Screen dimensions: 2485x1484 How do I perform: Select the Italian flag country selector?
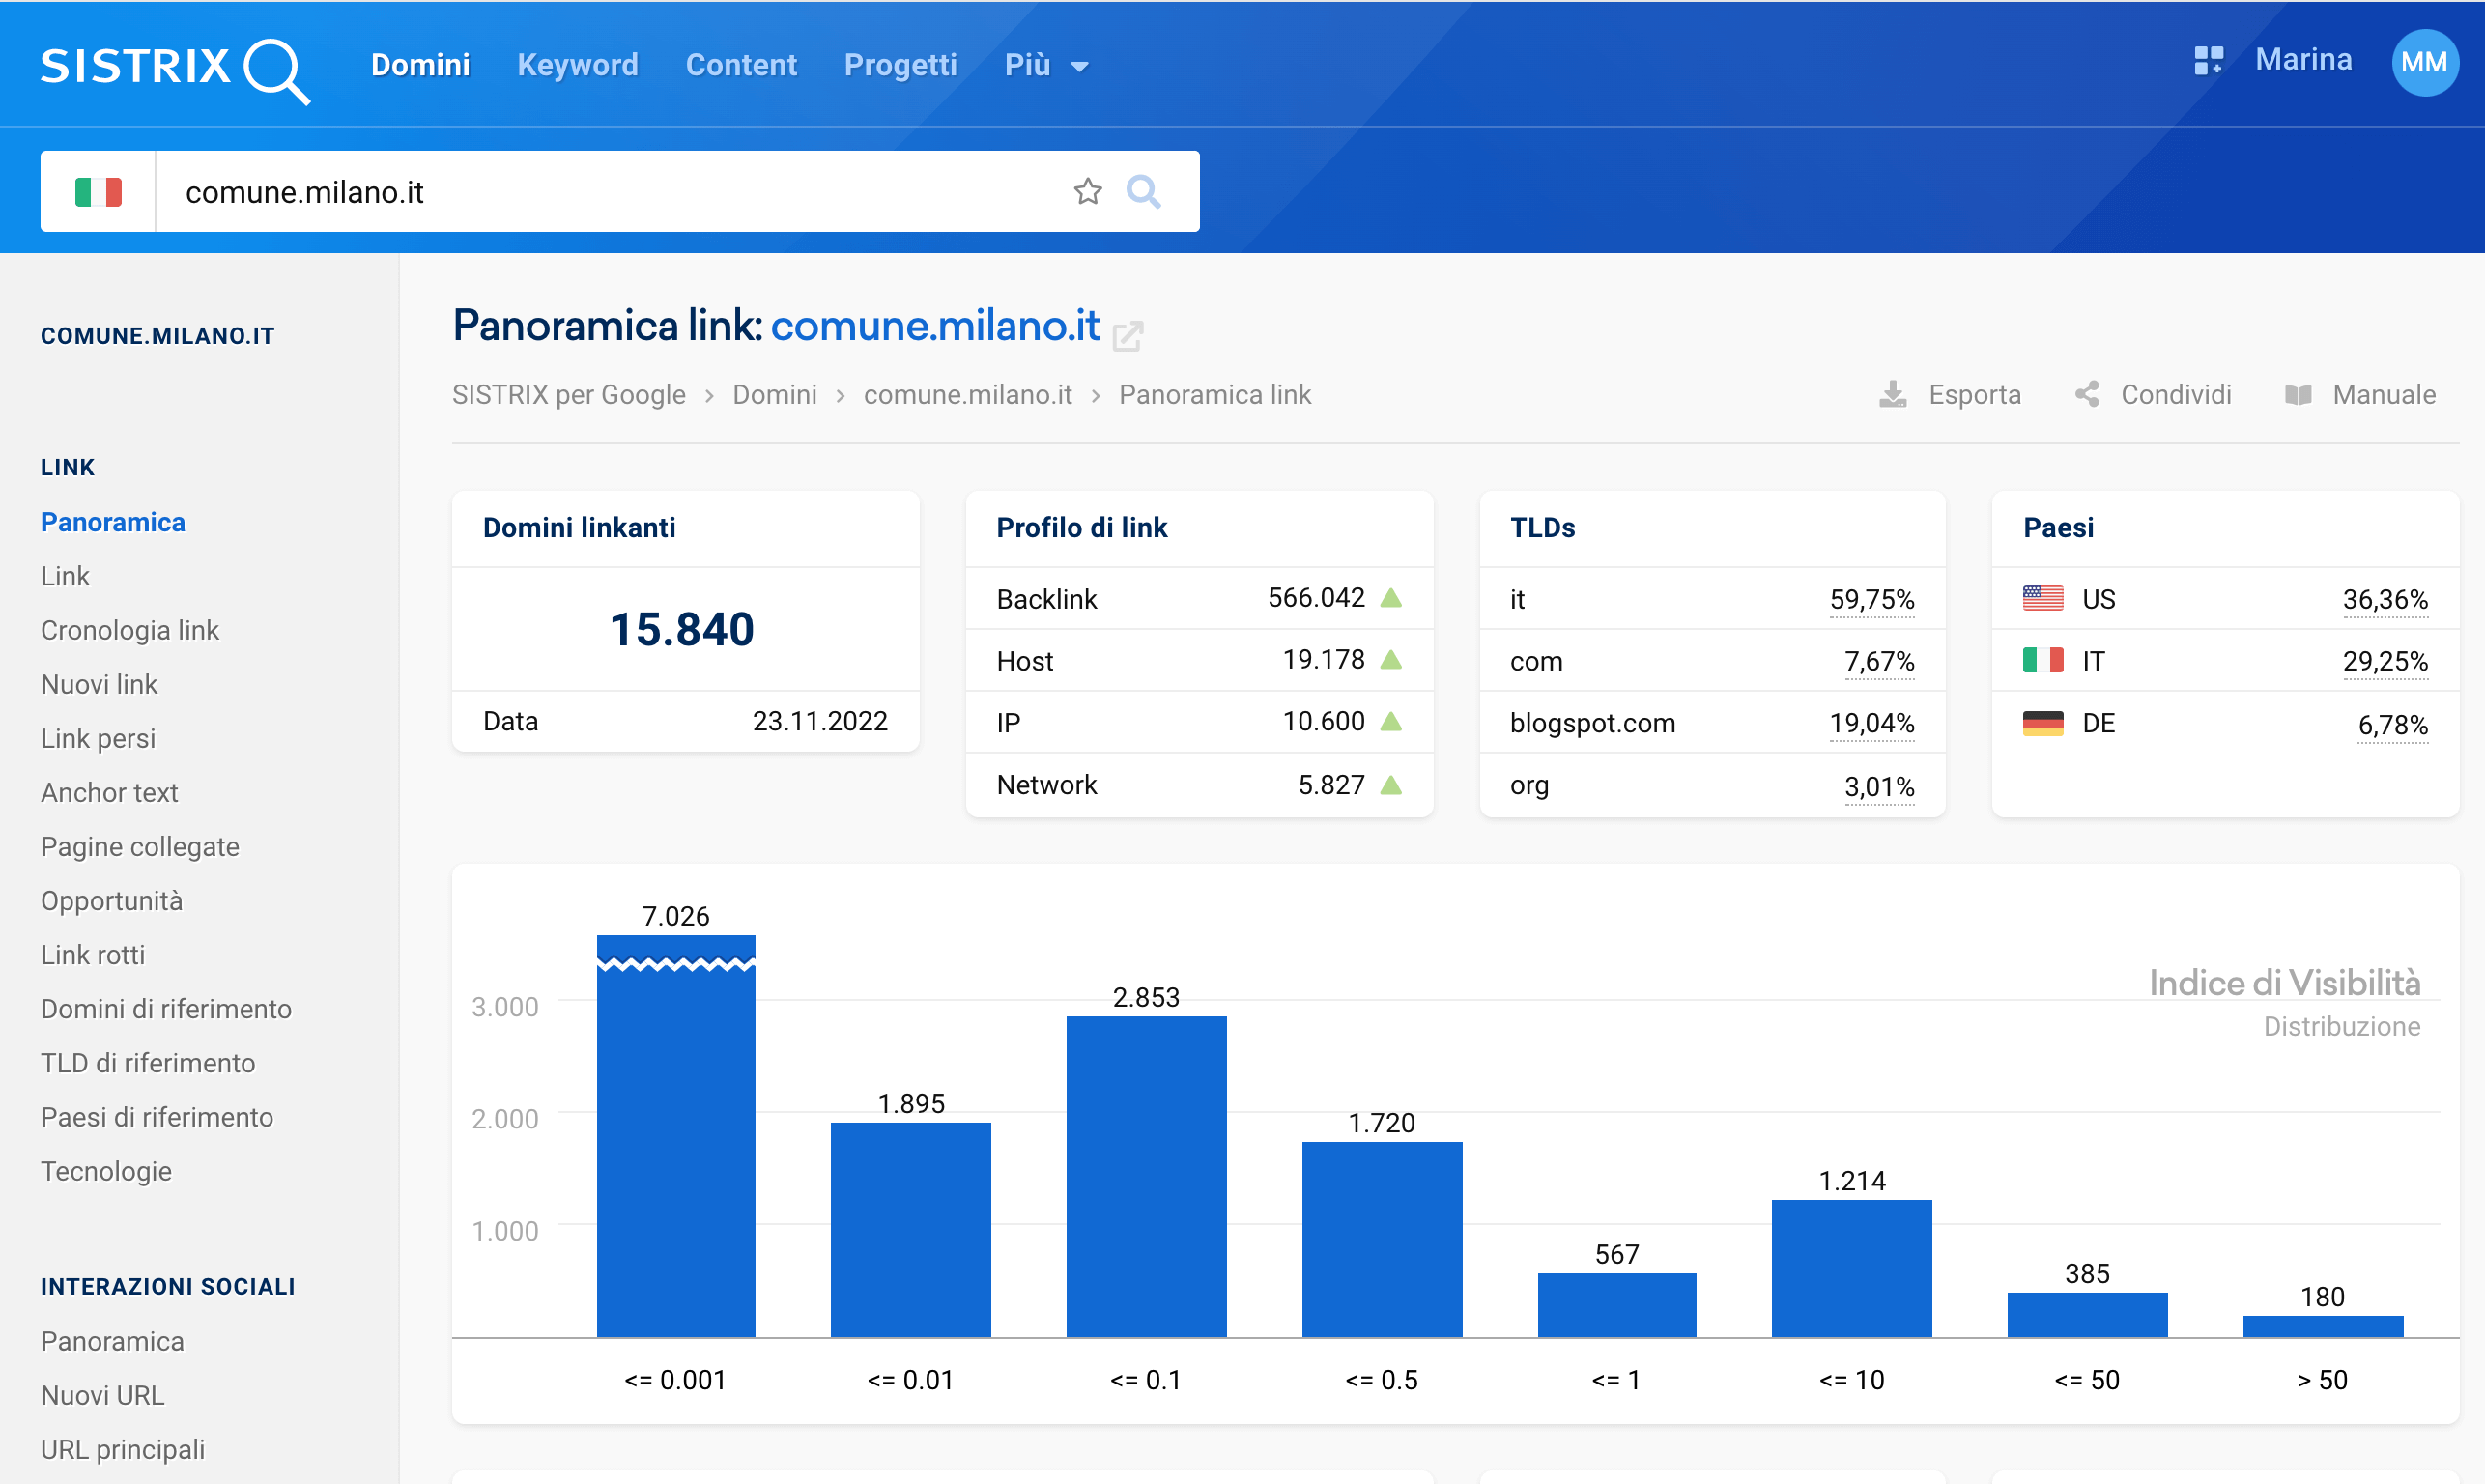[x=98, y=192]
